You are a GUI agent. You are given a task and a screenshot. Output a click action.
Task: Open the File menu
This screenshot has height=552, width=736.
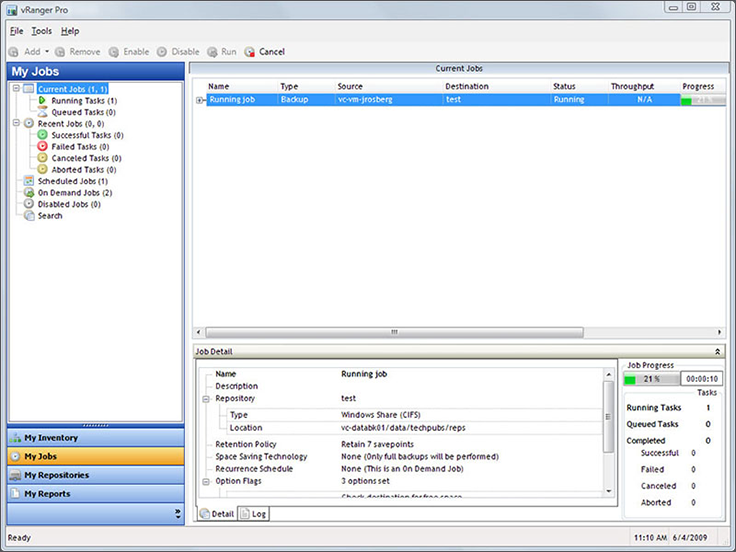[16, 31]
